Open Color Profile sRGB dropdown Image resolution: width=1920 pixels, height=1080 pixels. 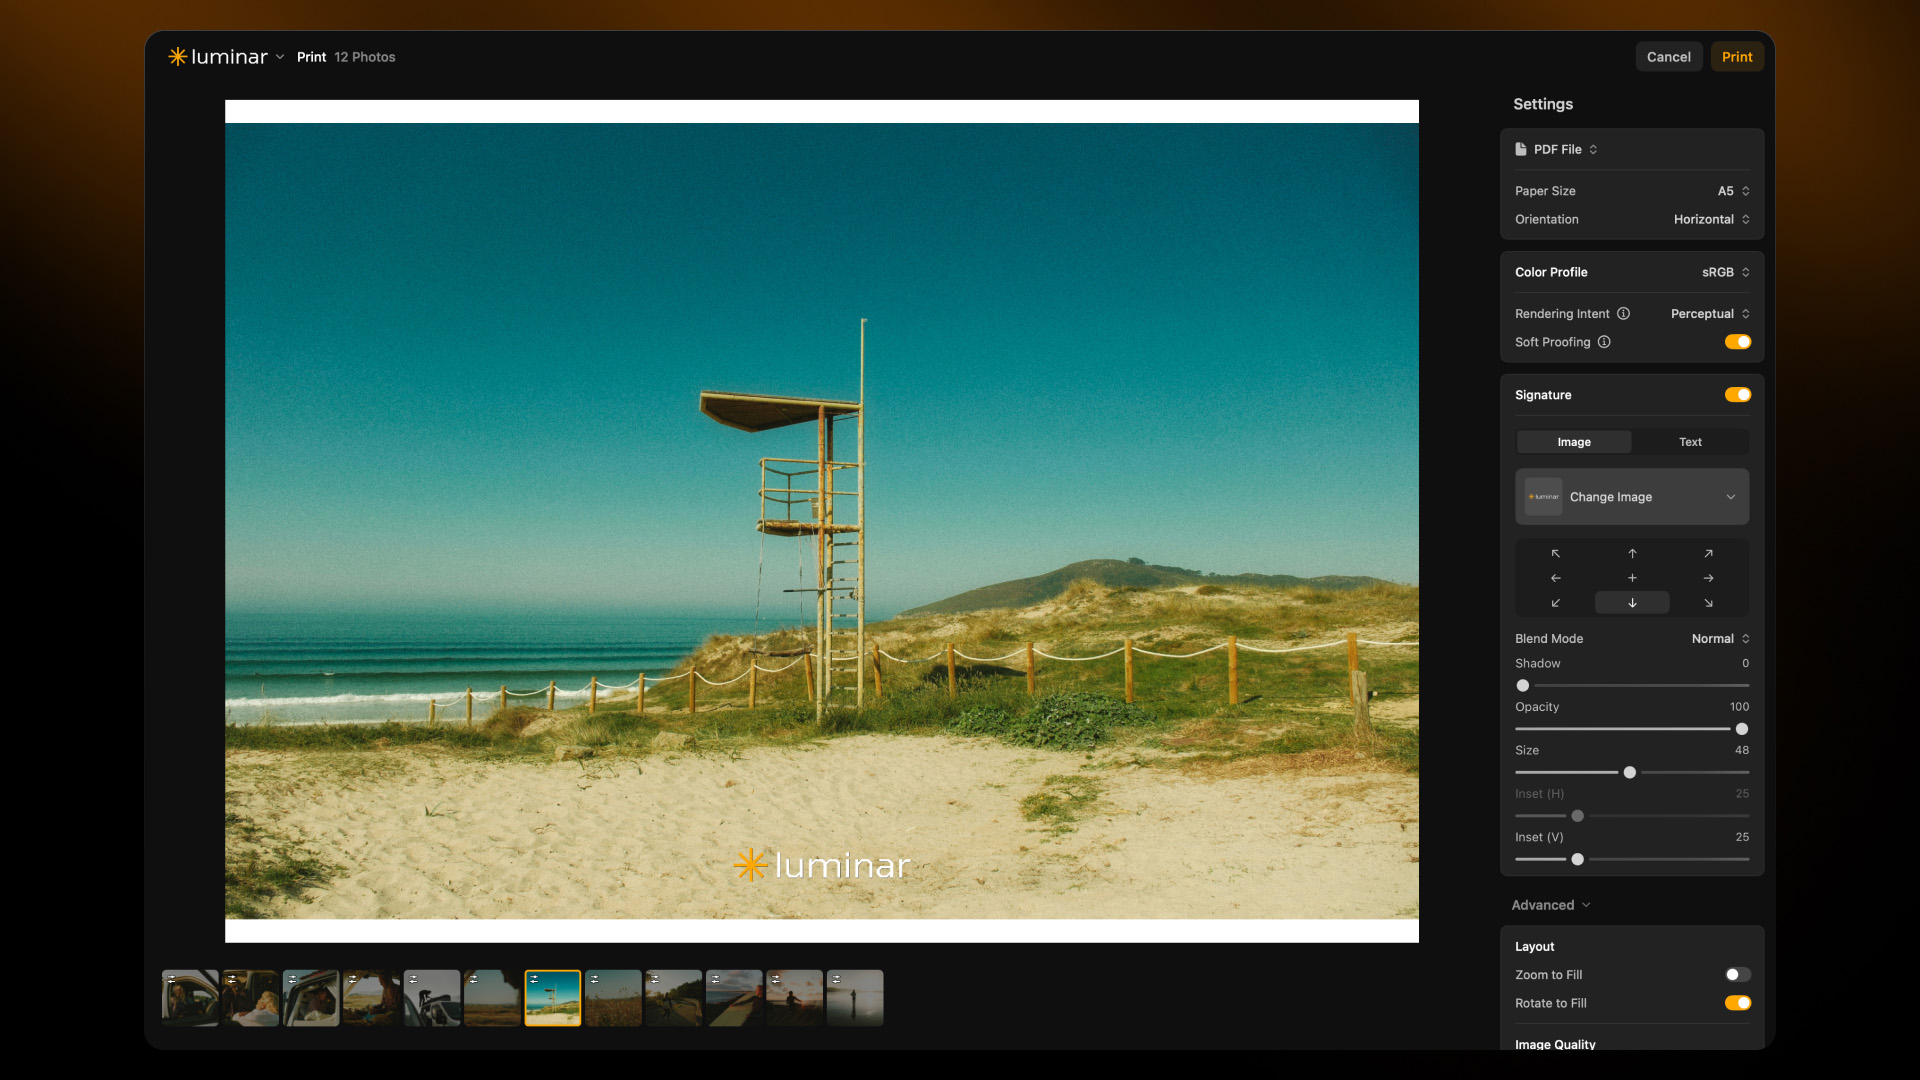(x=1726, y=272)
